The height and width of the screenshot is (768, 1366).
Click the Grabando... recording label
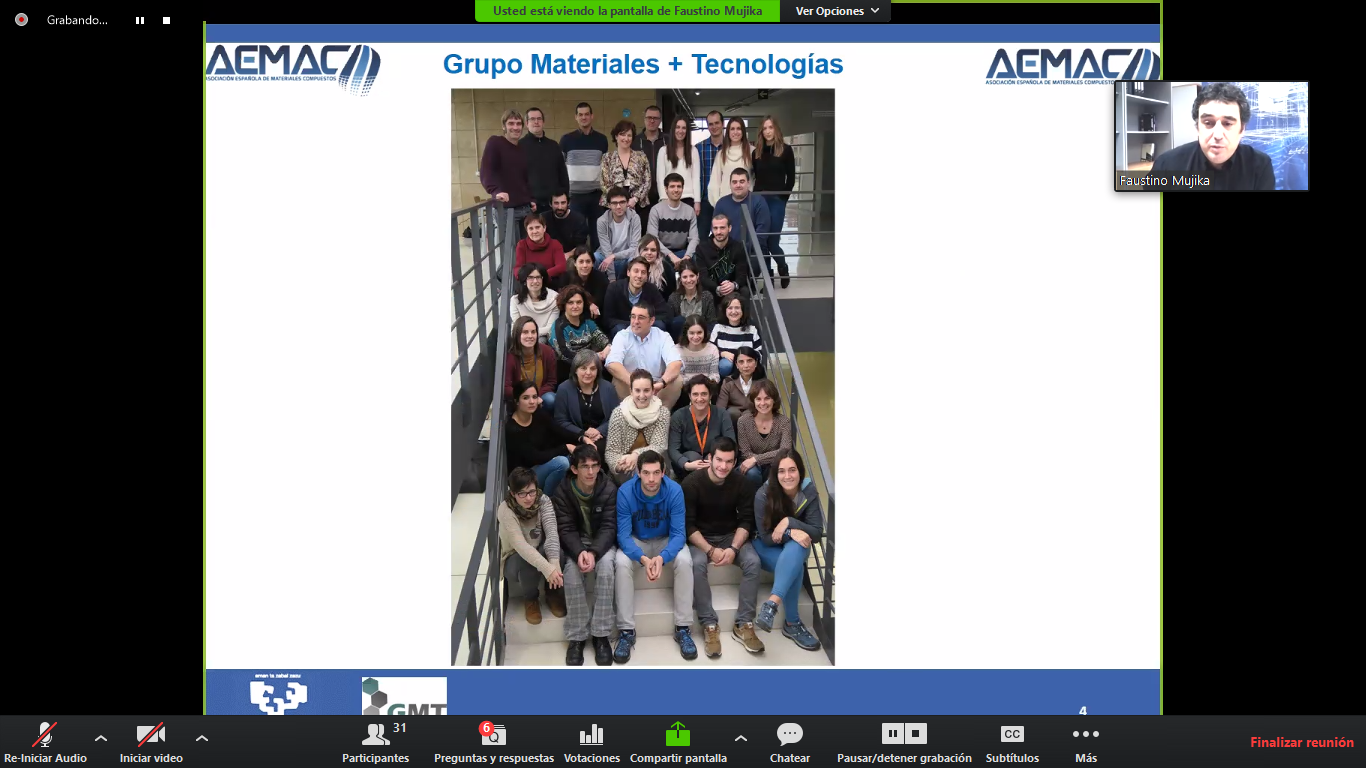[77, 20]
